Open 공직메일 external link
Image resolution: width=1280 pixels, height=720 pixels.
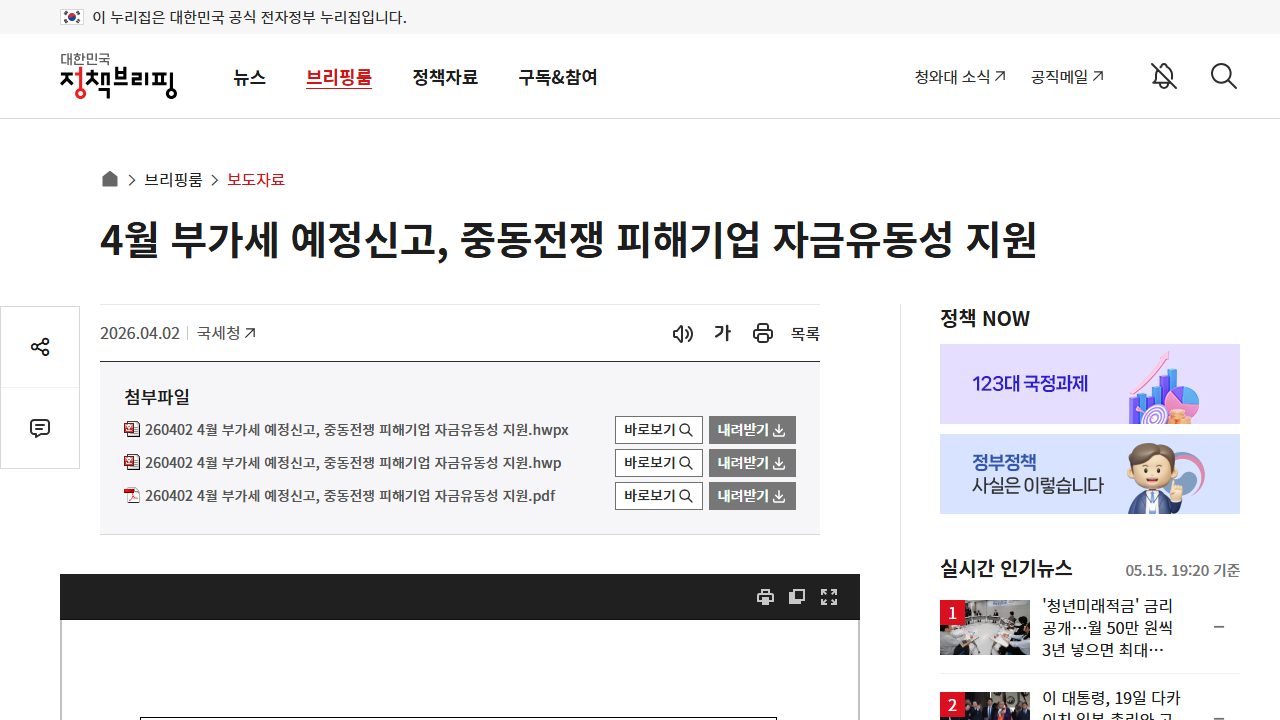point(1067,76)
